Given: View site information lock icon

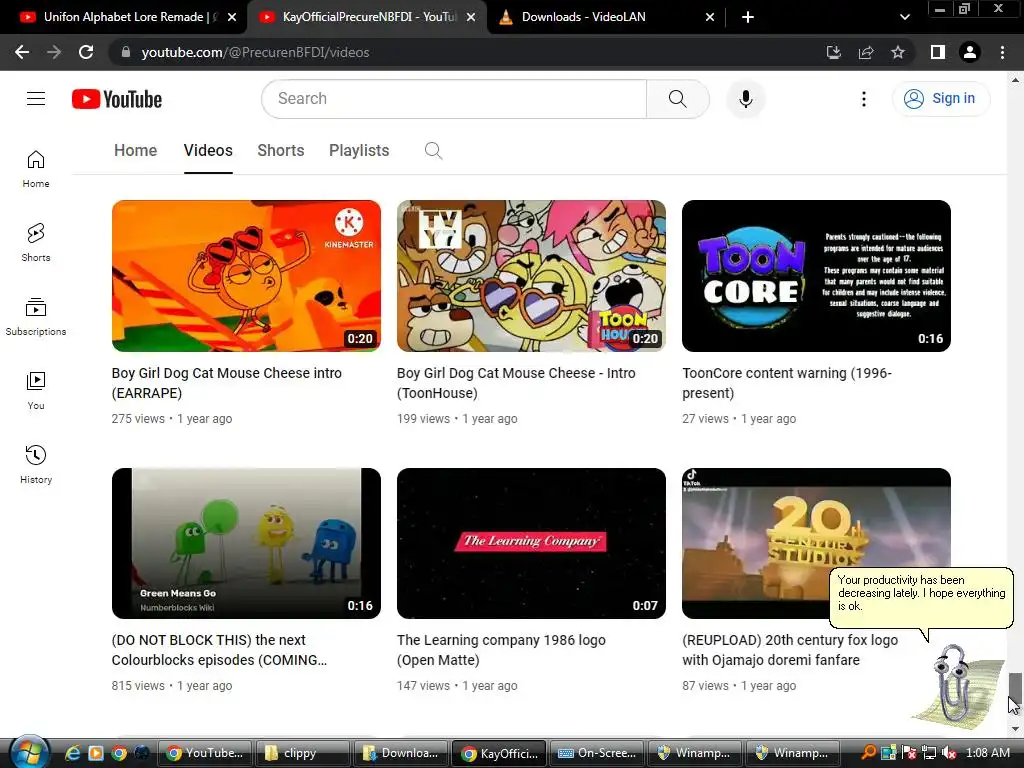Looking at the screenshot, I should tap(126, 52).
